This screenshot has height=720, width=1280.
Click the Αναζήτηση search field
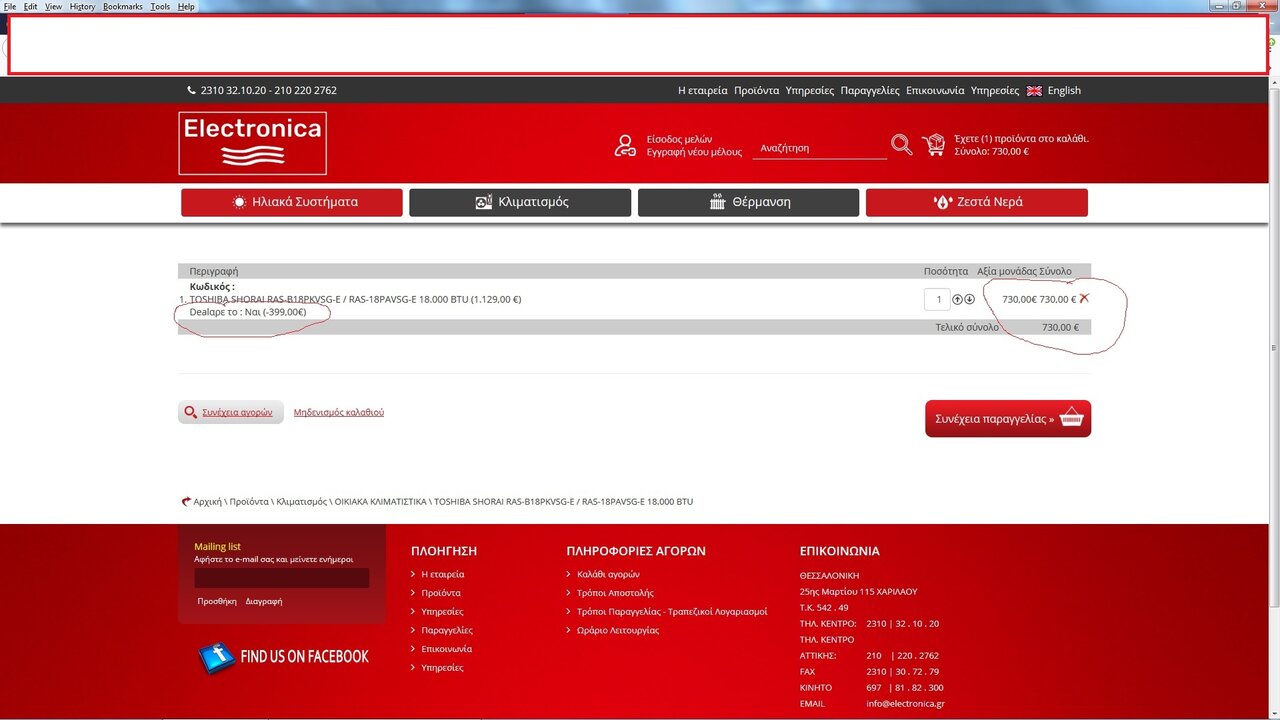click(820, 148)
